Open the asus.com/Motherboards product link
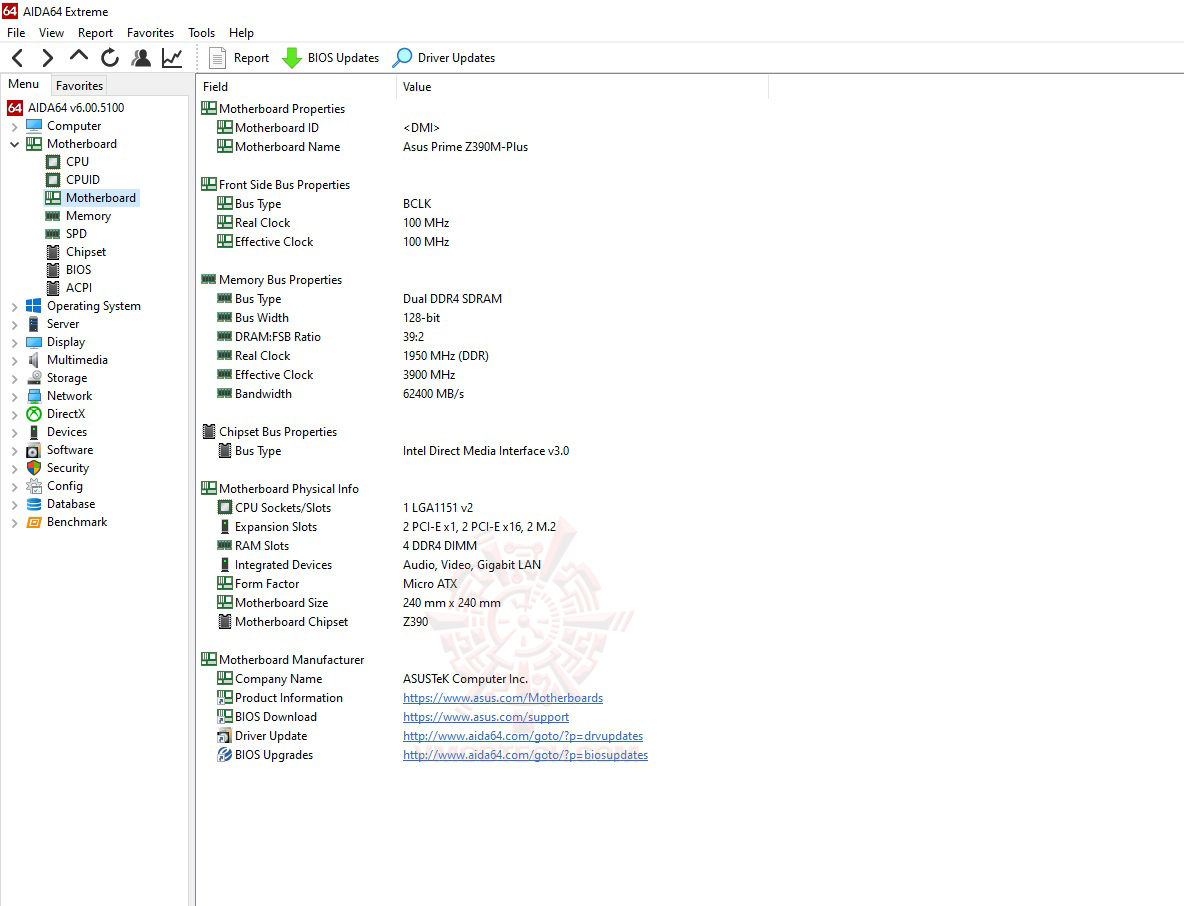This screenshot has height=906, width=1184. 503,698
